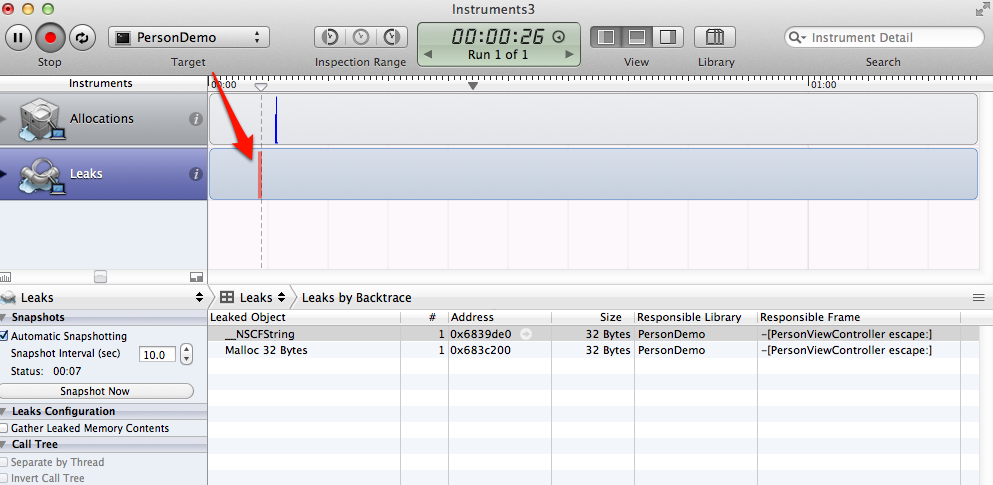Toggle the left pane view button

point(606,37)
